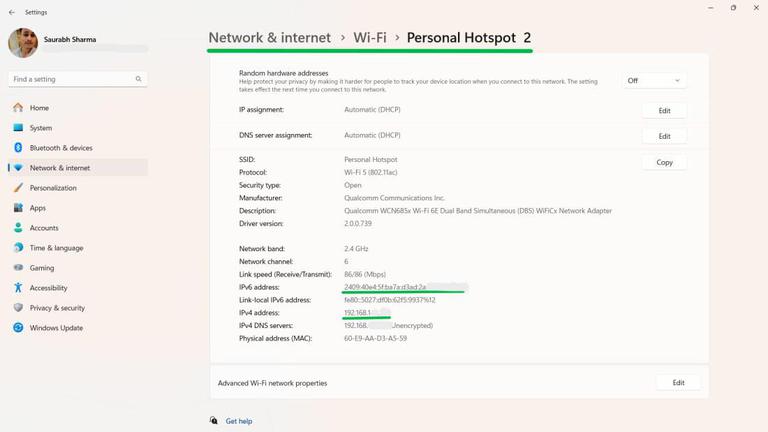768x432 pixels.
Task: Edit the IP assignment setting
Action: (664, 111)
